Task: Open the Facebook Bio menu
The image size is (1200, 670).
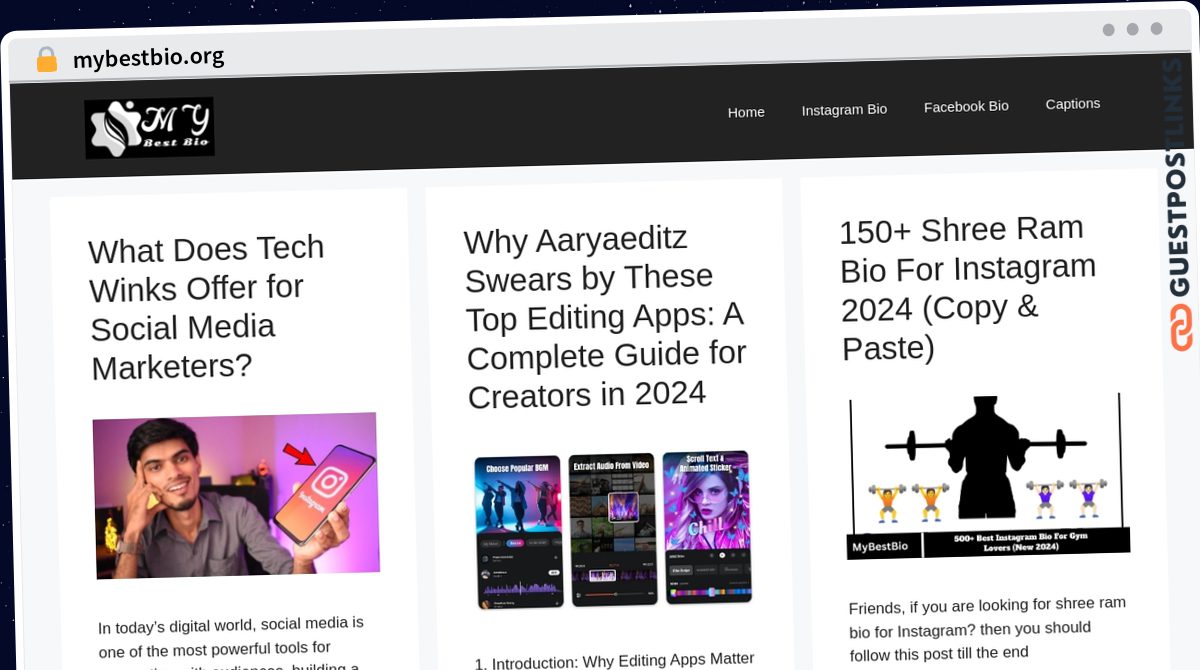Action: [966, 106]
